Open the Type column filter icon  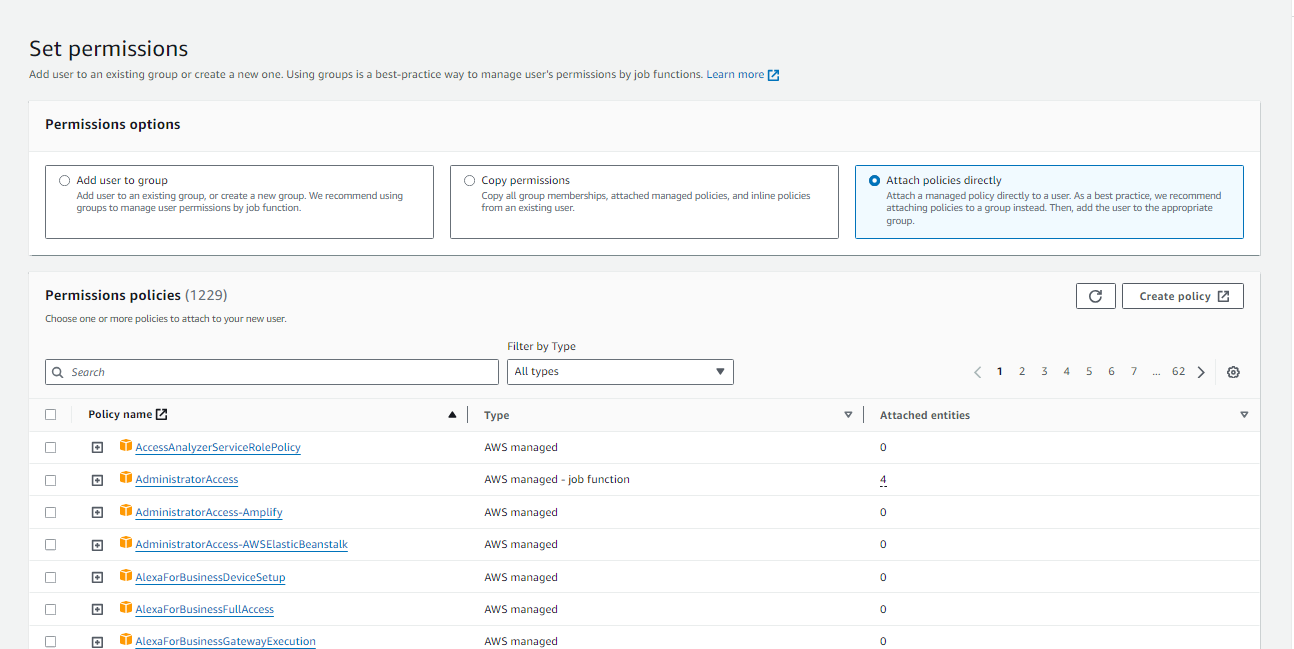(848, 414)
